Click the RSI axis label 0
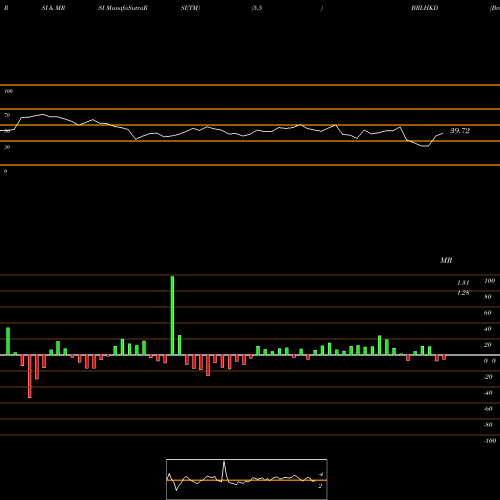This screenshot has width=500, height=500. click(x=6, y=171)
